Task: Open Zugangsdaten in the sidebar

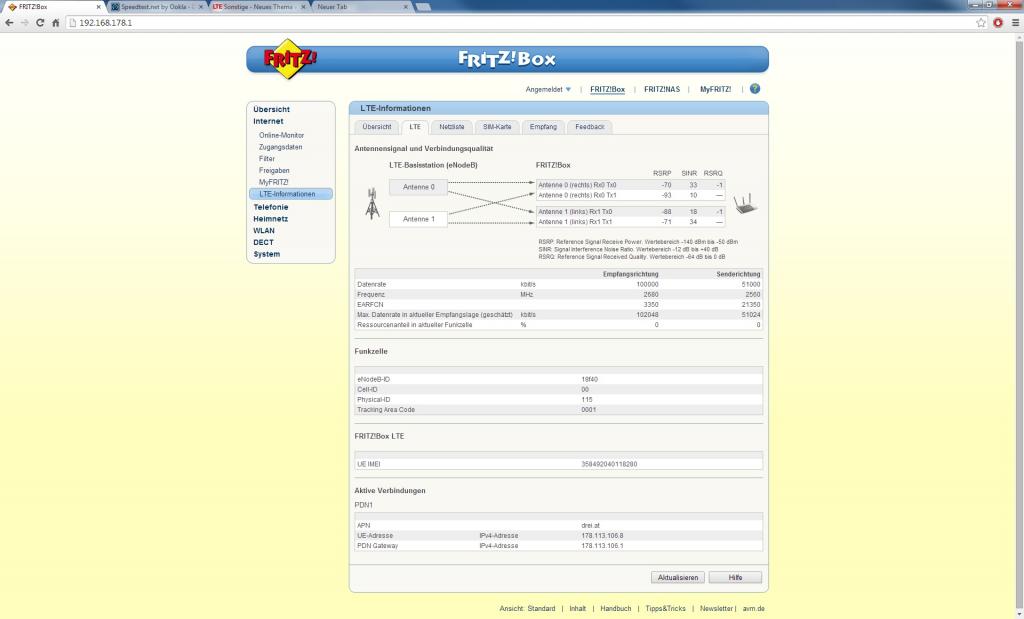Action: pos(280,147)
